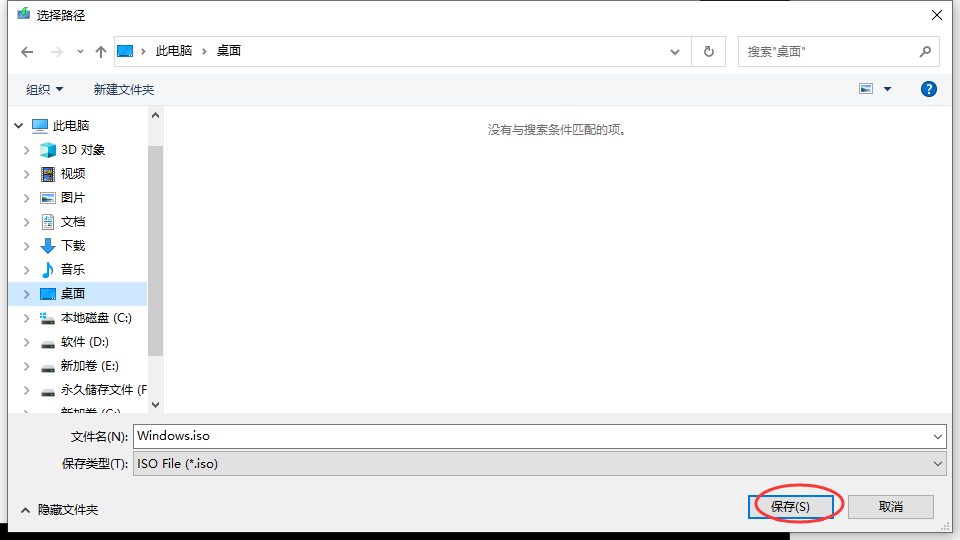Open the 下载 folder in sidebar

[72, 246]
